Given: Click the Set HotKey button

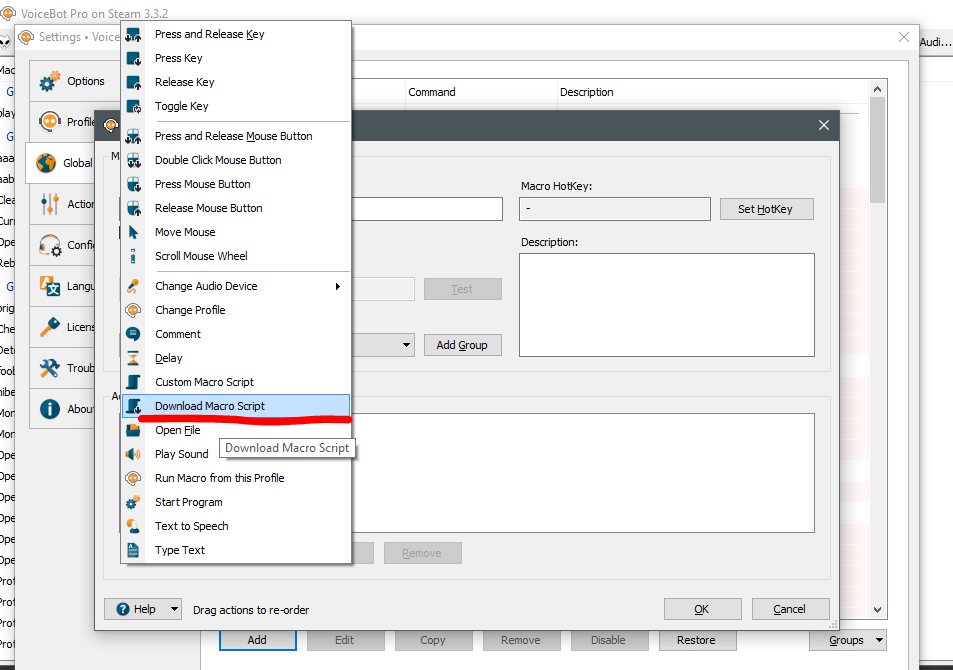Looking at the screenshot, I should (x=766, y=209).
